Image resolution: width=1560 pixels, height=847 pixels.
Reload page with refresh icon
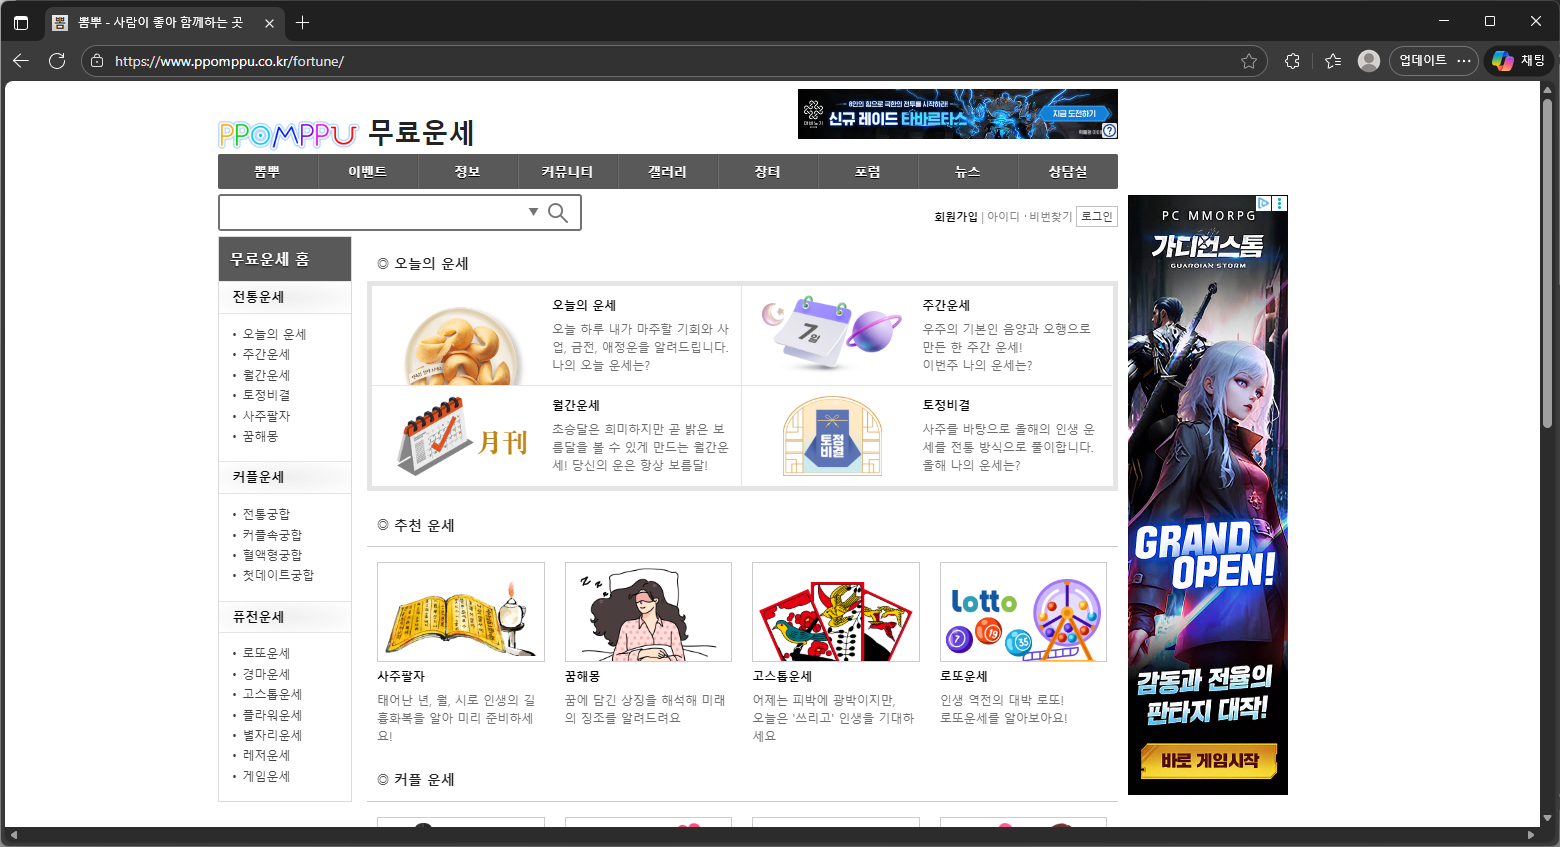pyautogui.click(x=57, y=60)
